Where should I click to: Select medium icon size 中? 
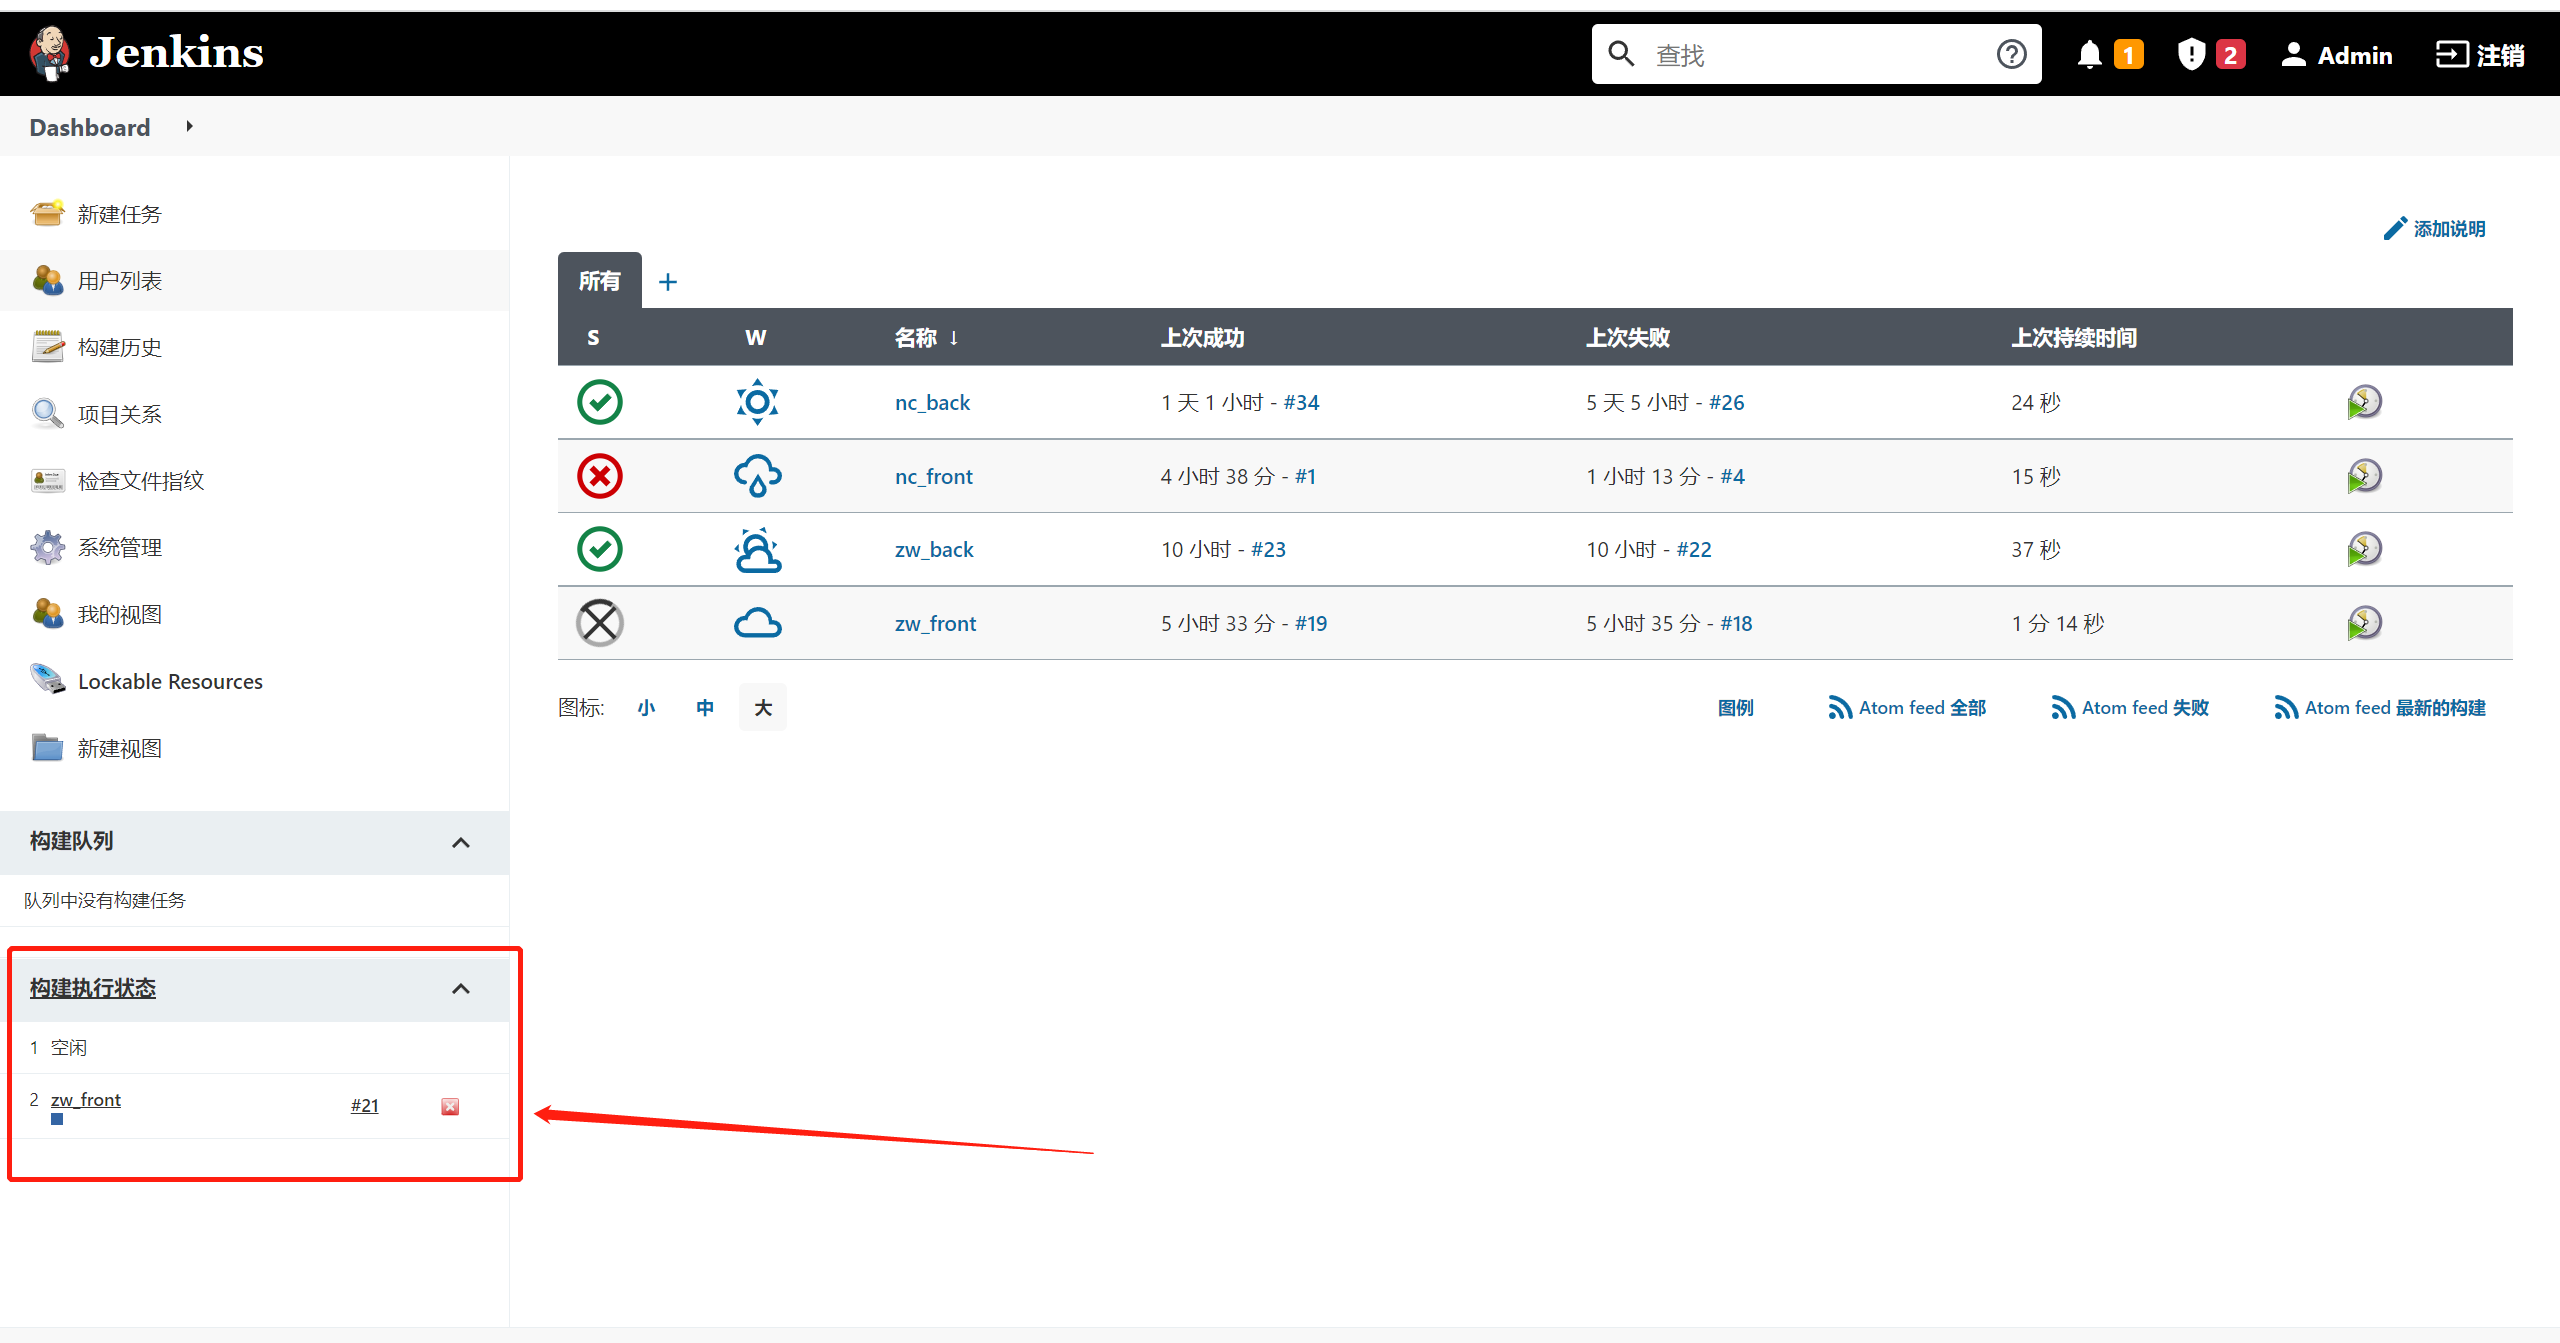[x=705, y=707]
